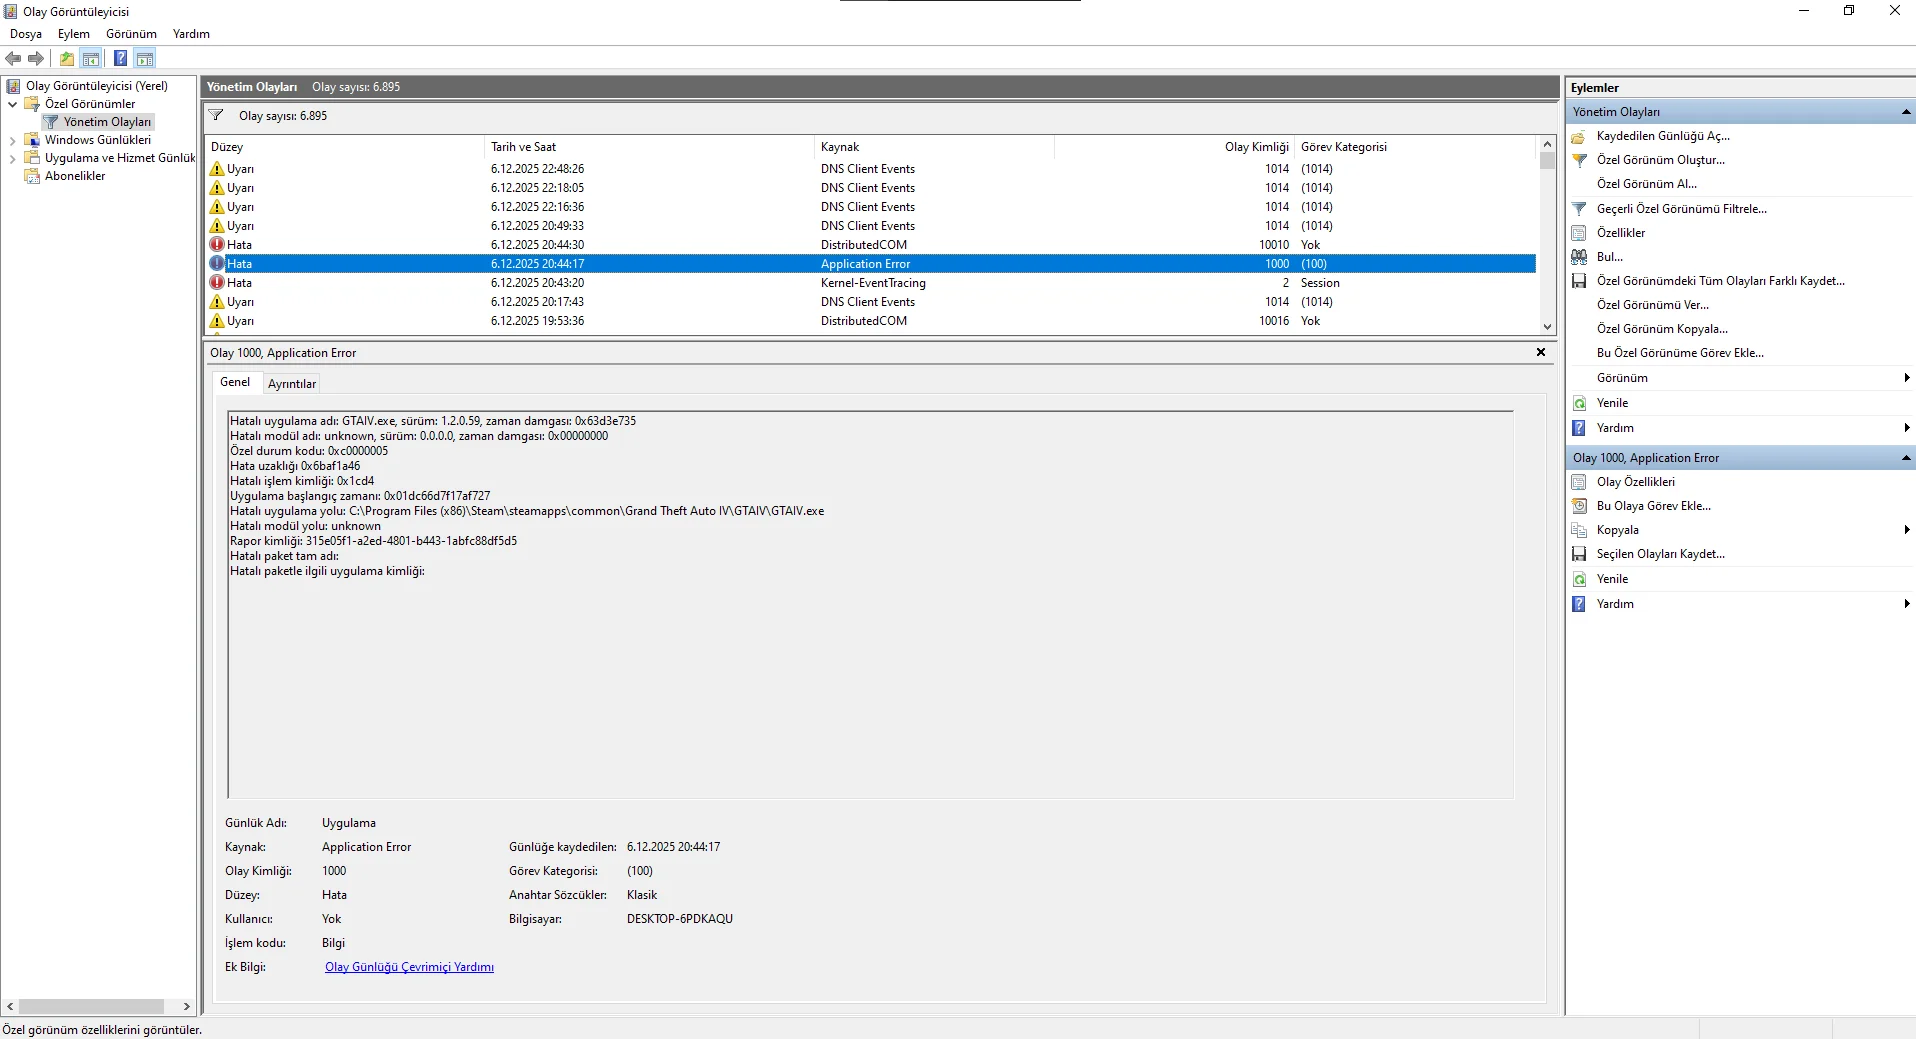Click the warning icon on the 19:53:36 DistributedCOM row
The width and height of the screenshot is (1916, 1039).
click(217, 321)
